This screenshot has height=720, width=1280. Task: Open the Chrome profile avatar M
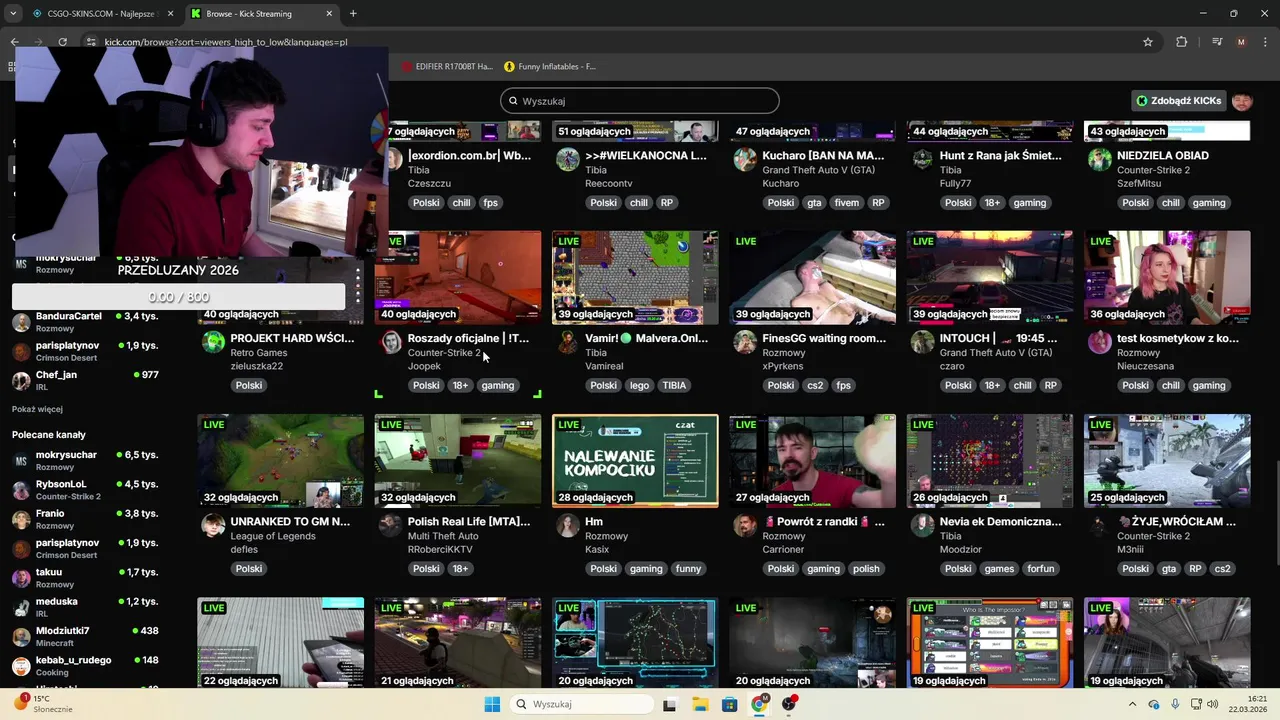tap(1241, 42)
